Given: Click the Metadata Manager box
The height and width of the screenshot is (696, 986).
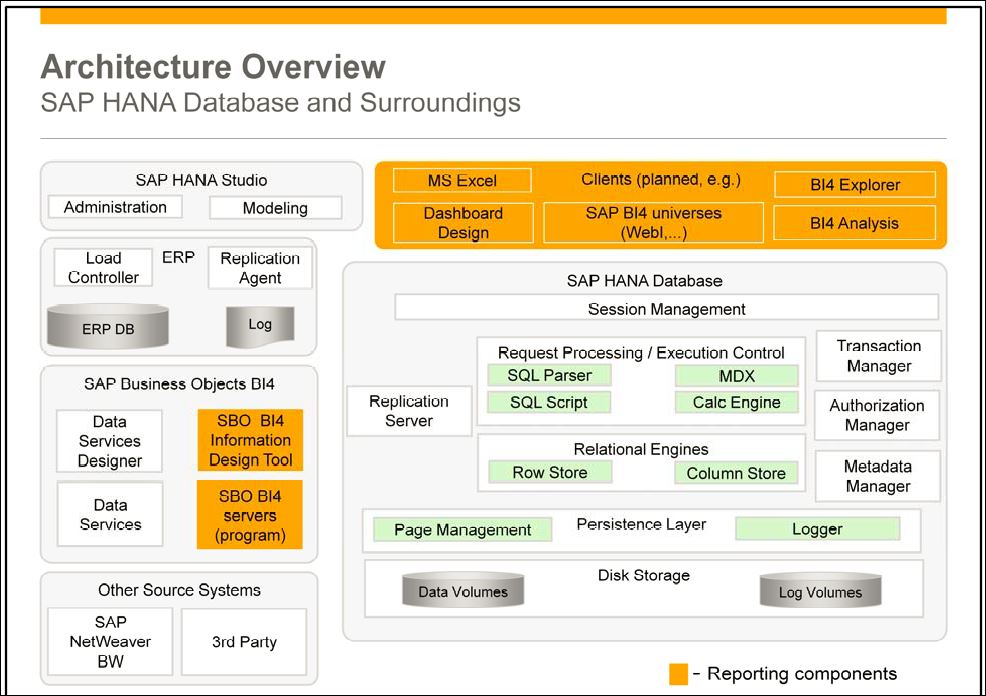Looking at the screenshot, I should pos(878,476).
